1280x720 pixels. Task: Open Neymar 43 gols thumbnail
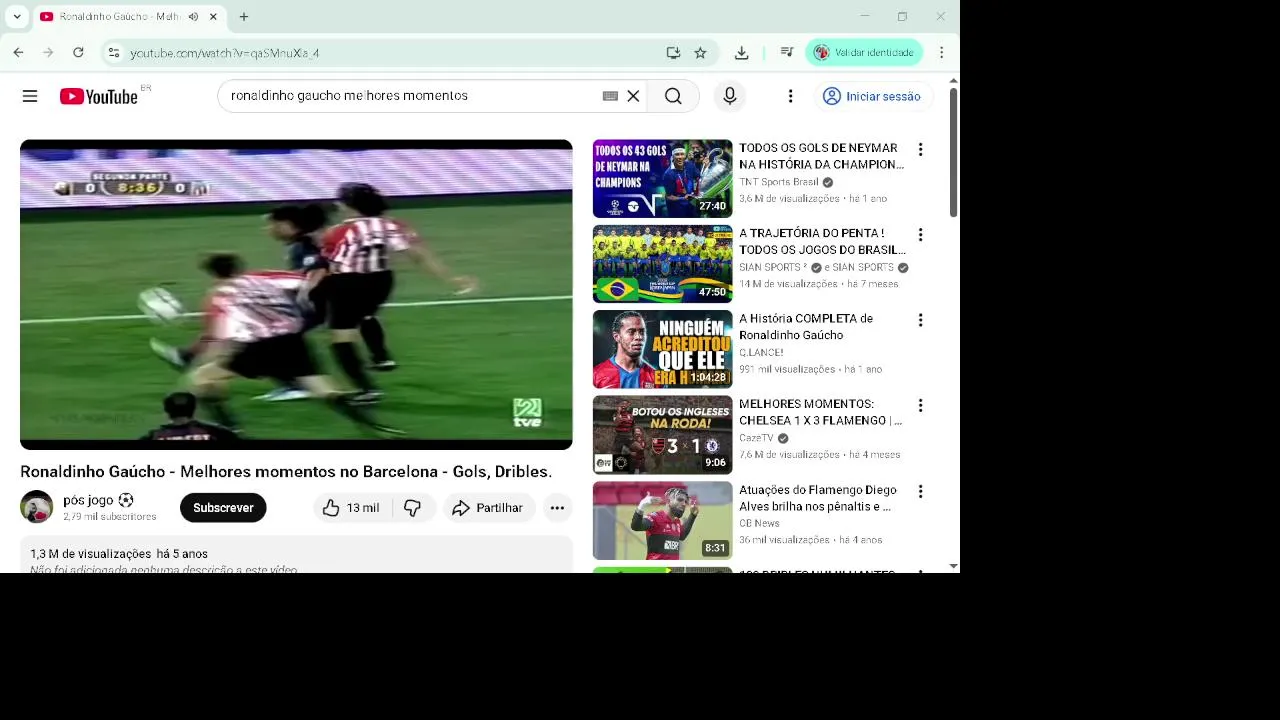(662, 179)
